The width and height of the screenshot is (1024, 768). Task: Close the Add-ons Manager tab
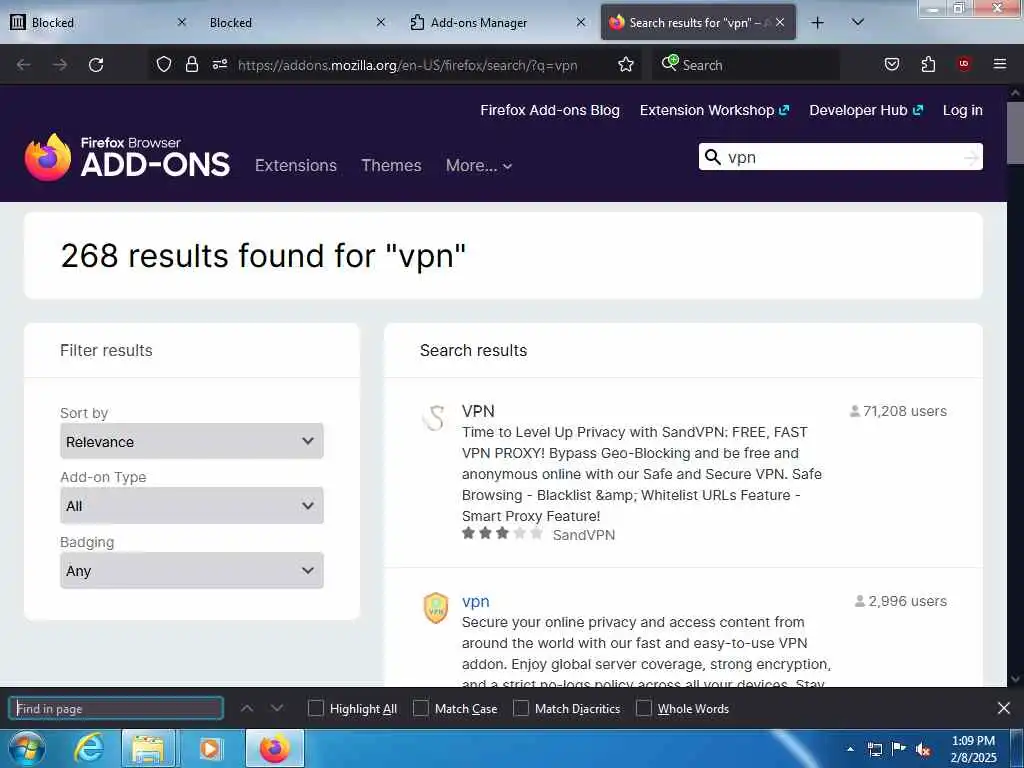pos(581,22)
